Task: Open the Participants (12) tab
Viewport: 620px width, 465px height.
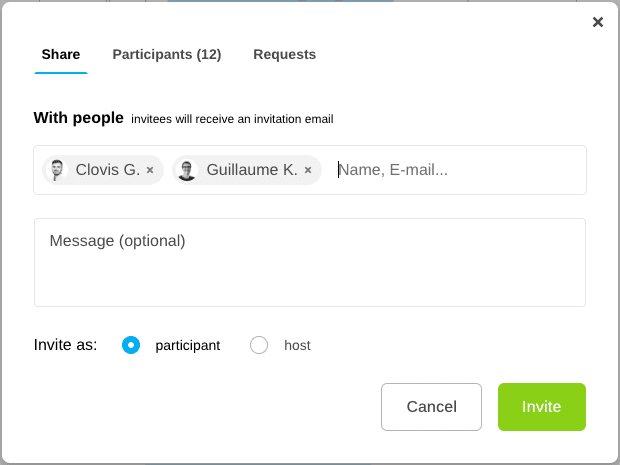Action: (167, 55)
